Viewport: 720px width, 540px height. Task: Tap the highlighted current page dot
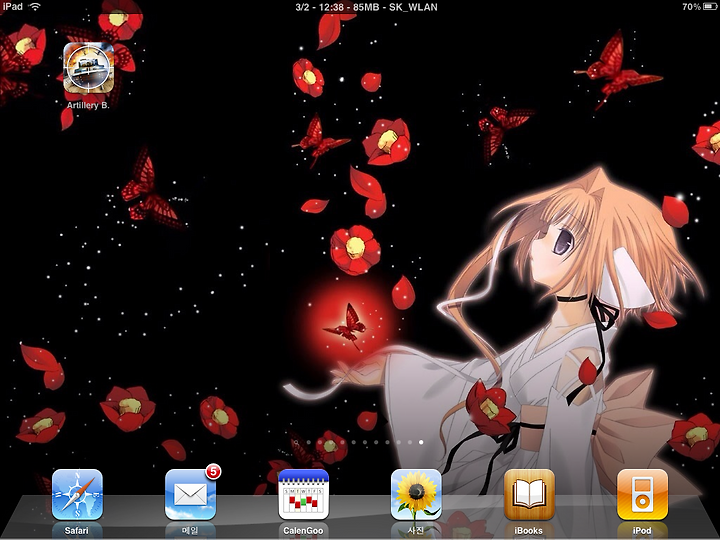[421, 442]
